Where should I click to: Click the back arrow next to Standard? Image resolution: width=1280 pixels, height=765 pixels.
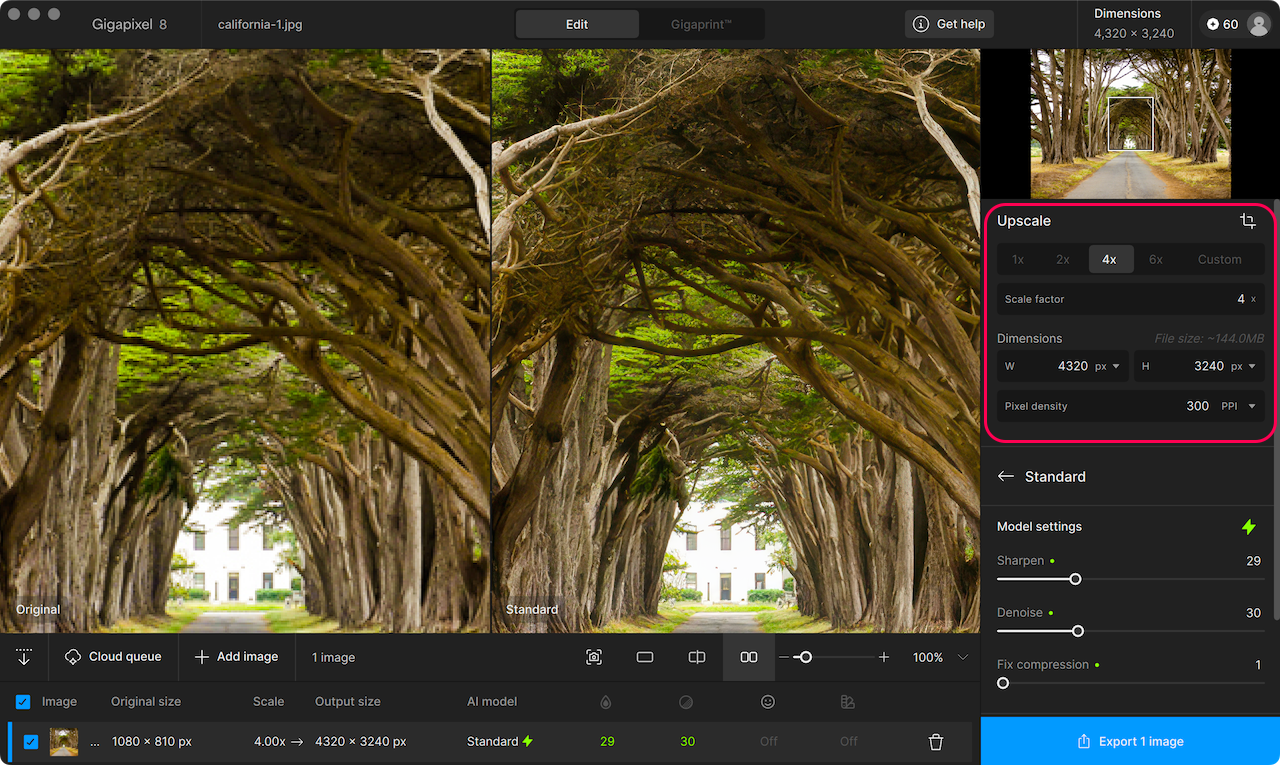click(1006, 477)
